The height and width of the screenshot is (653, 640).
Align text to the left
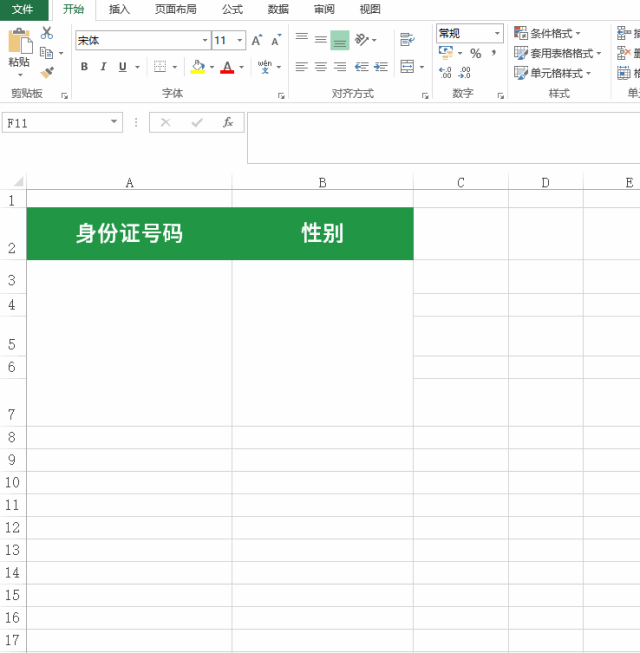point(302,67)
